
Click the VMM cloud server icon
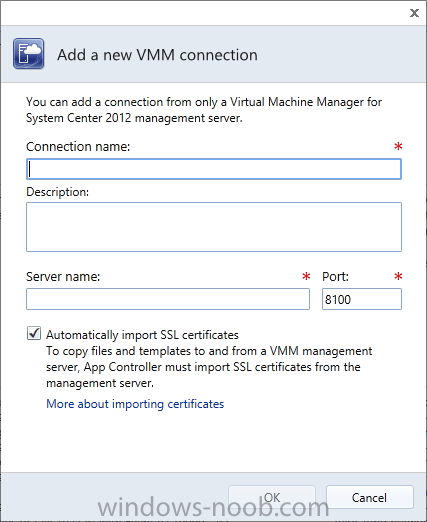point(29,54)
